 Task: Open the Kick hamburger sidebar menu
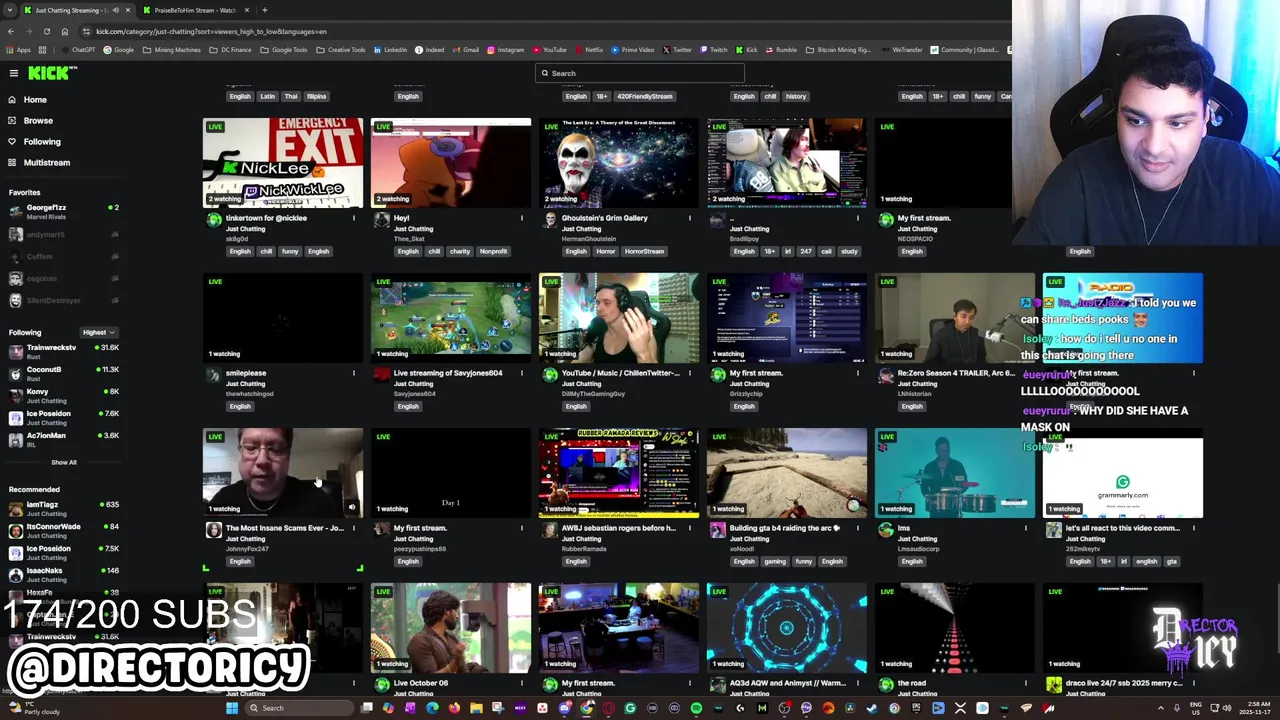click(14, 73)
